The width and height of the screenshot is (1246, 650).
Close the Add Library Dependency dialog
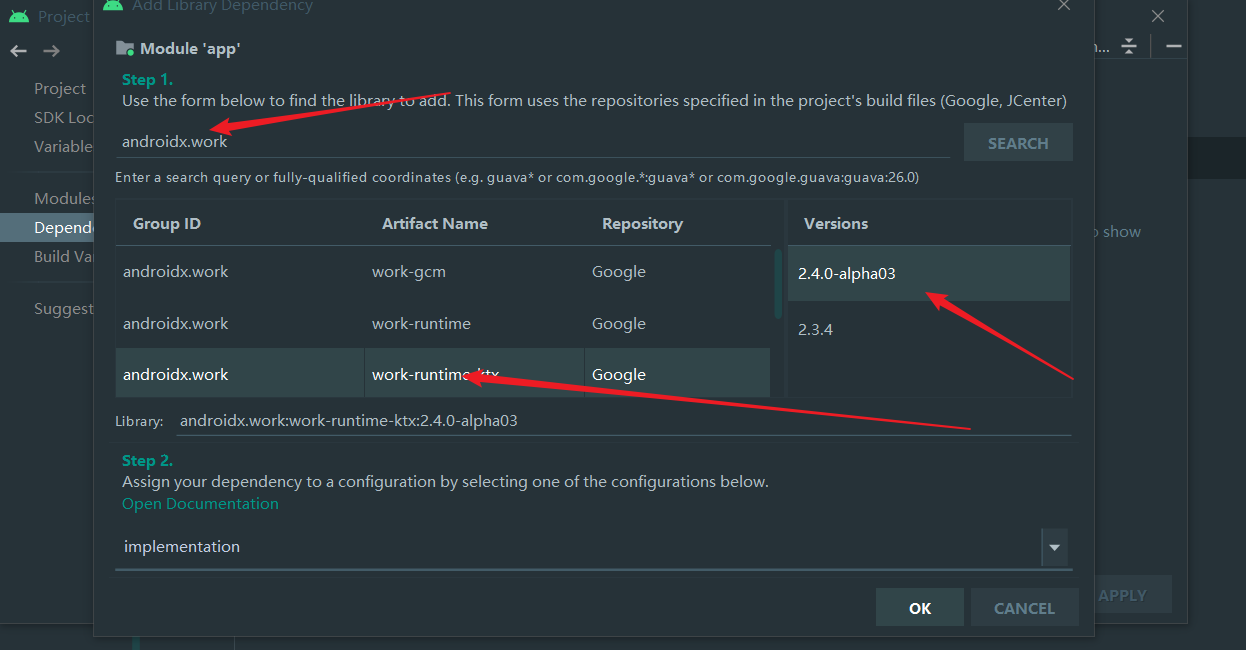click(1064, 5)
